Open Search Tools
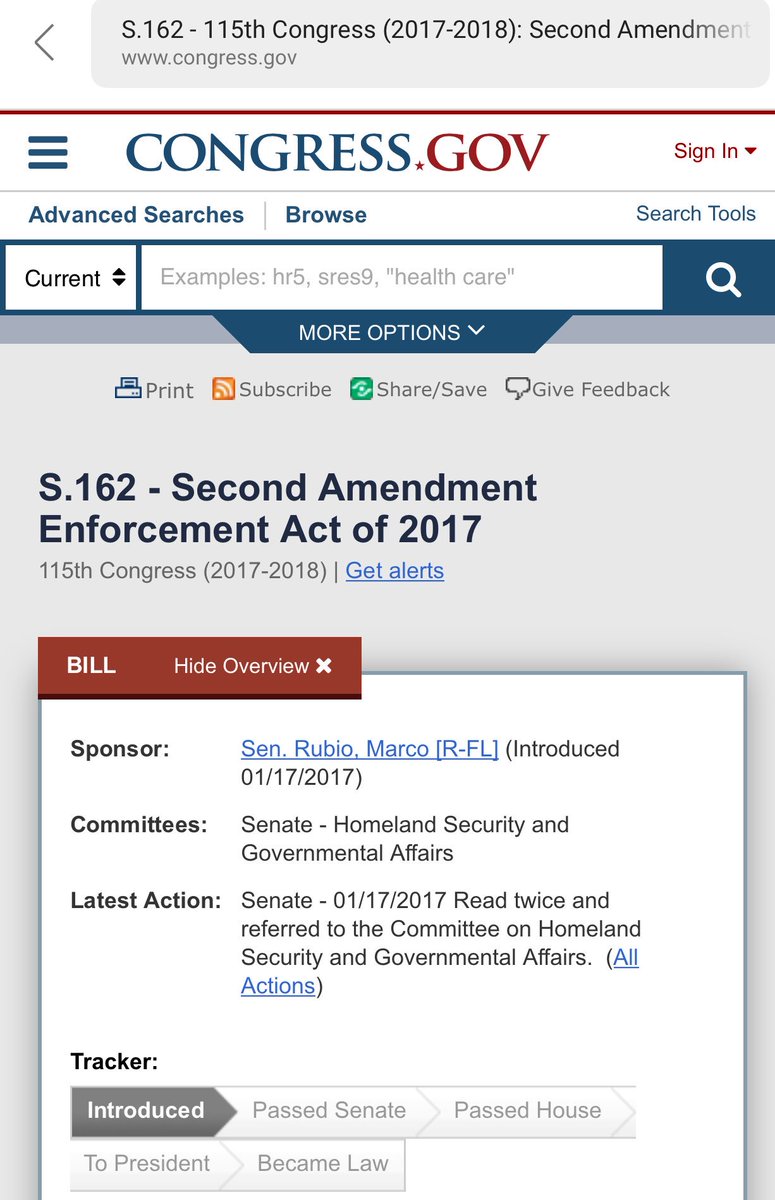This screenshot has width=775, height=1200. tap(696, 213)
